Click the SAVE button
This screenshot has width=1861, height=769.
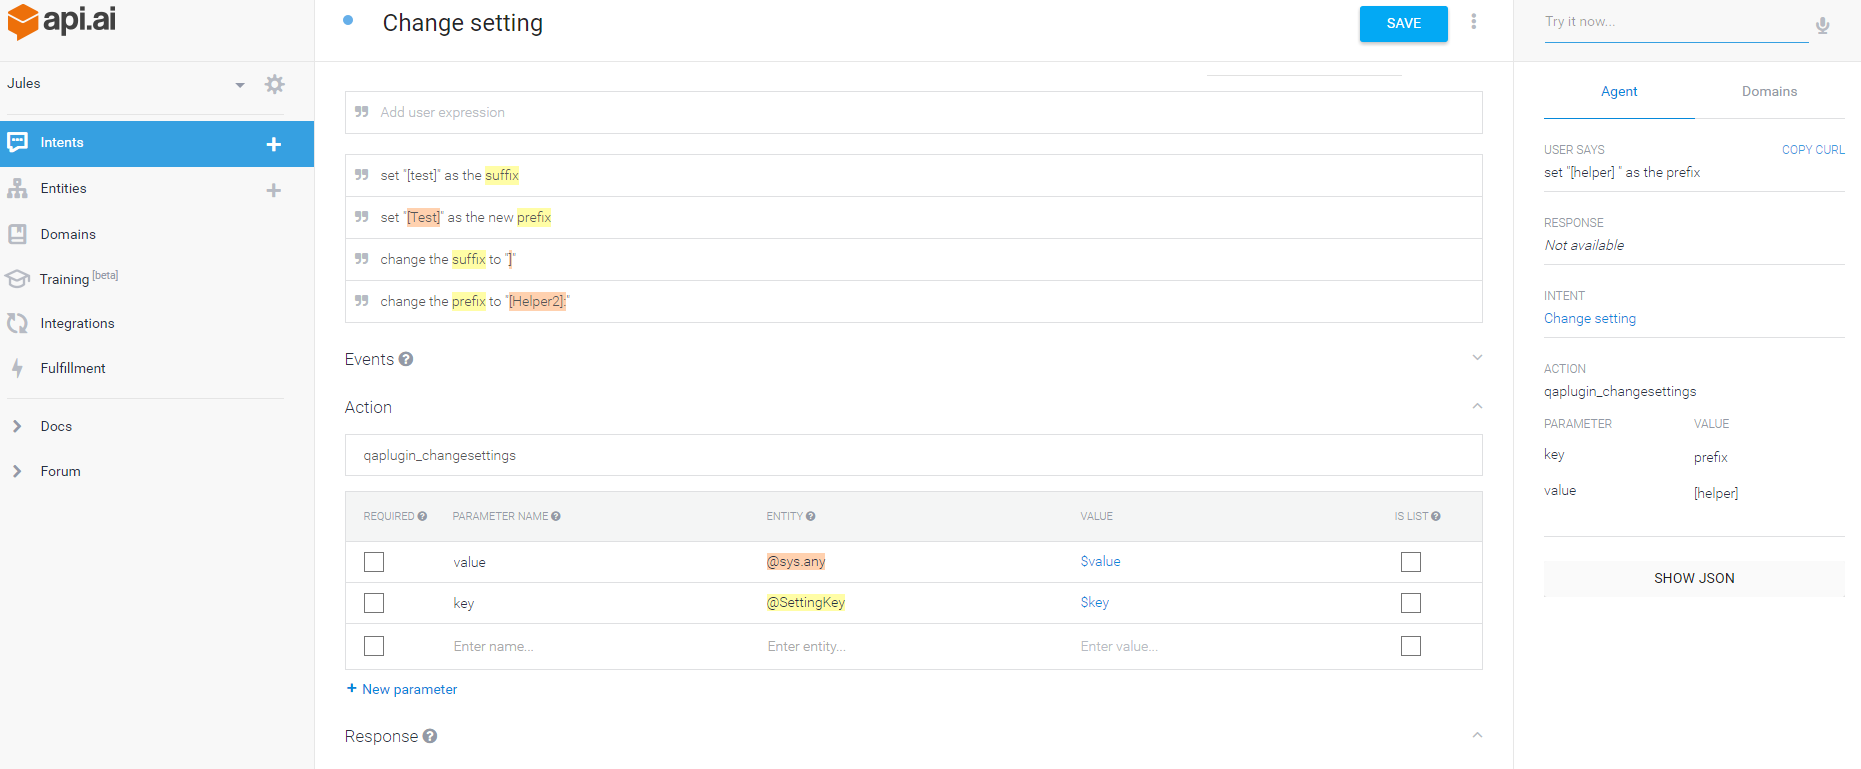click(1403, 24)
